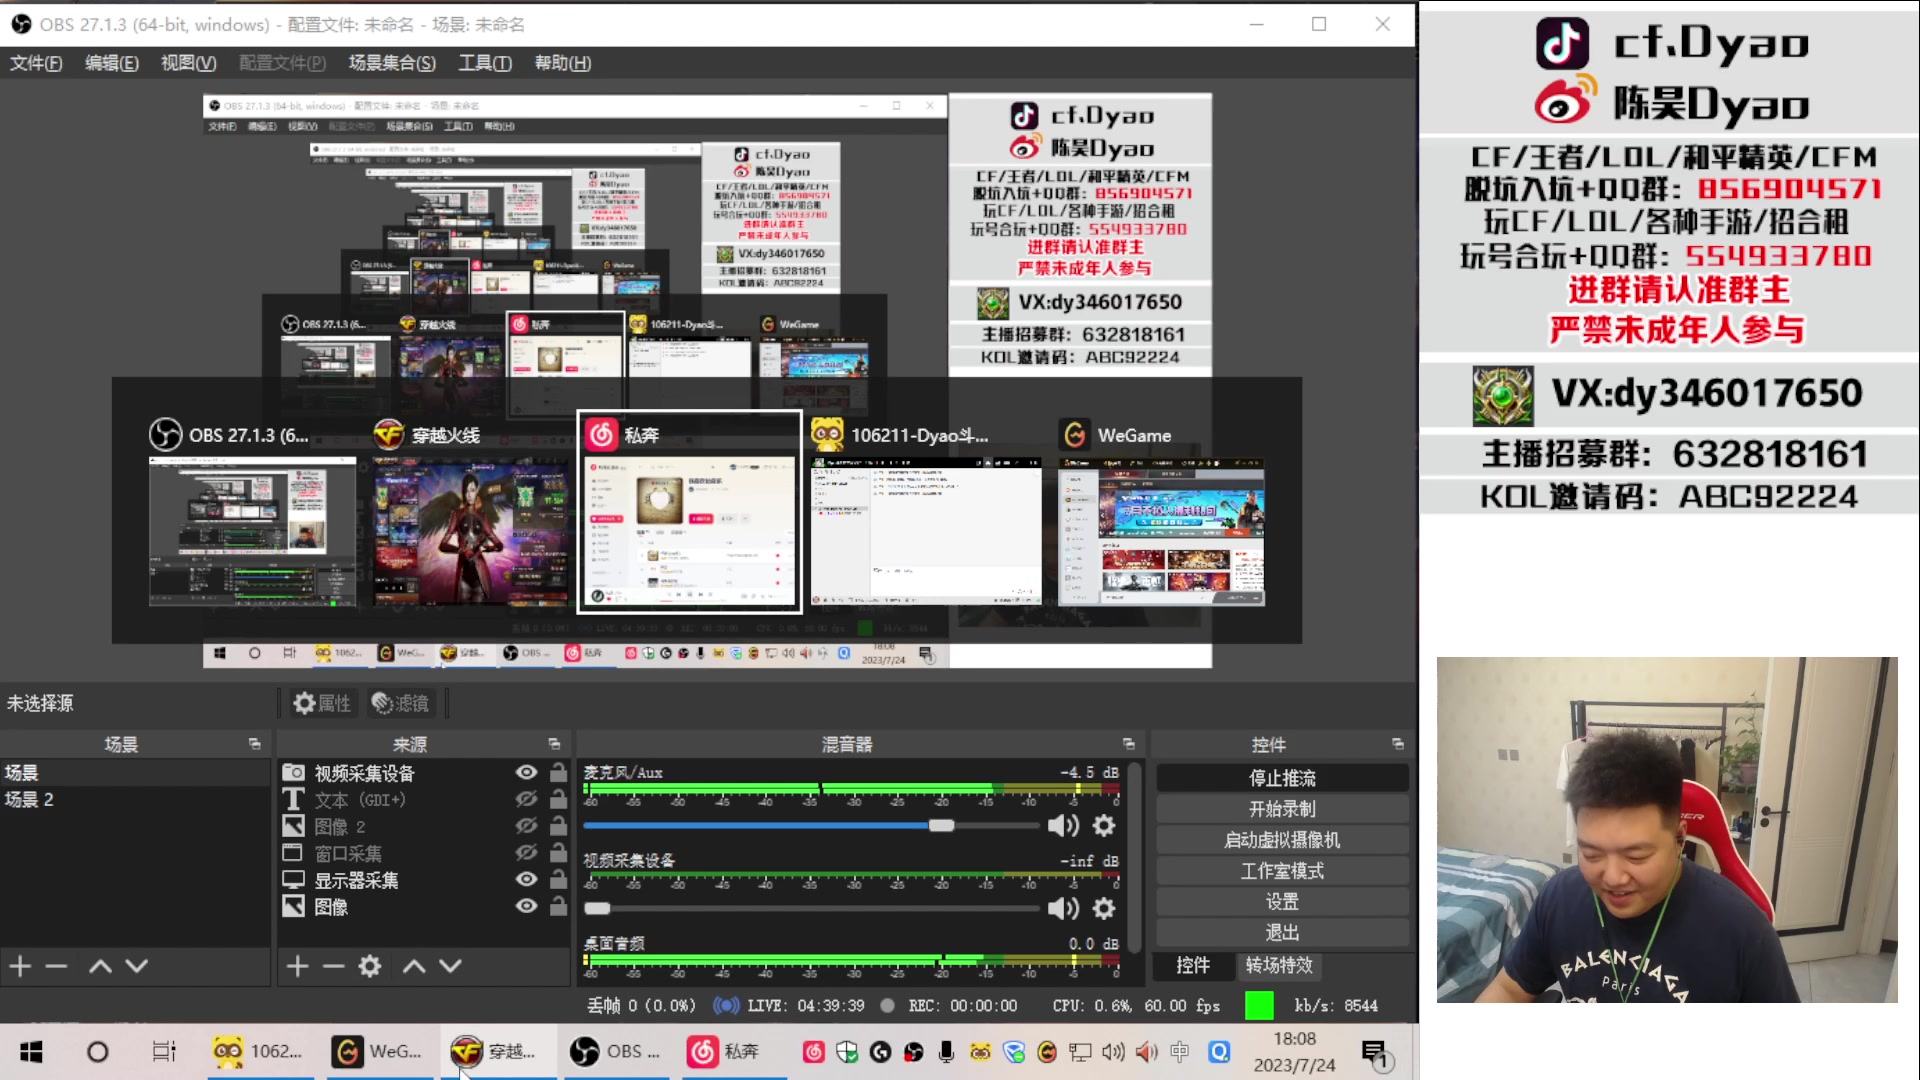The height and width of the screenshot is (1080, 1920).
Task: Remove selected scene with minus
Action: [x=56, y=966]
